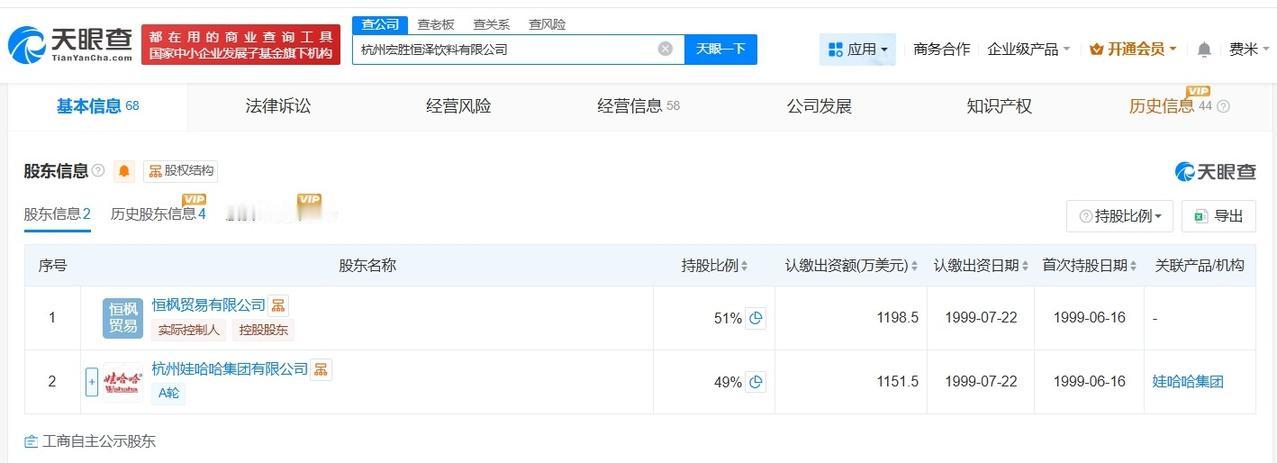Click the help question mark beside 股东信息

pos(98,171)
